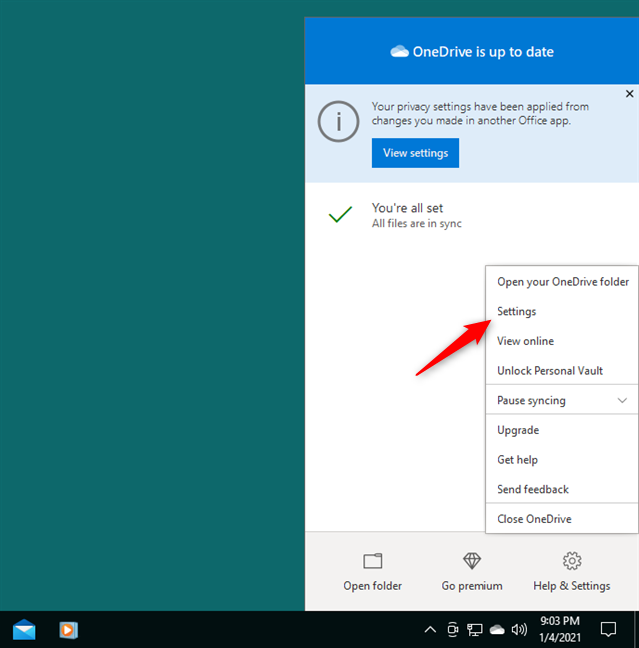The height and width of the screenshot is (648, 639).
Task: Launch the media player taskbar icon
Action: tap(68, 630)
